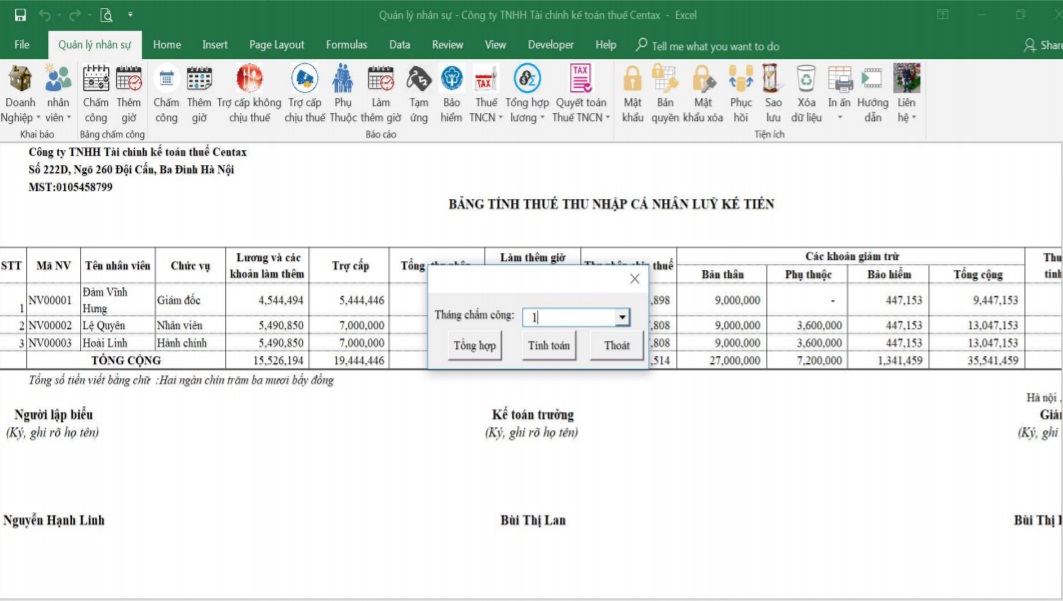1063x601 pixels.
Task: Click the Doanh Nghiệp icon in ribbon
Action: click(x=20, y=80)
